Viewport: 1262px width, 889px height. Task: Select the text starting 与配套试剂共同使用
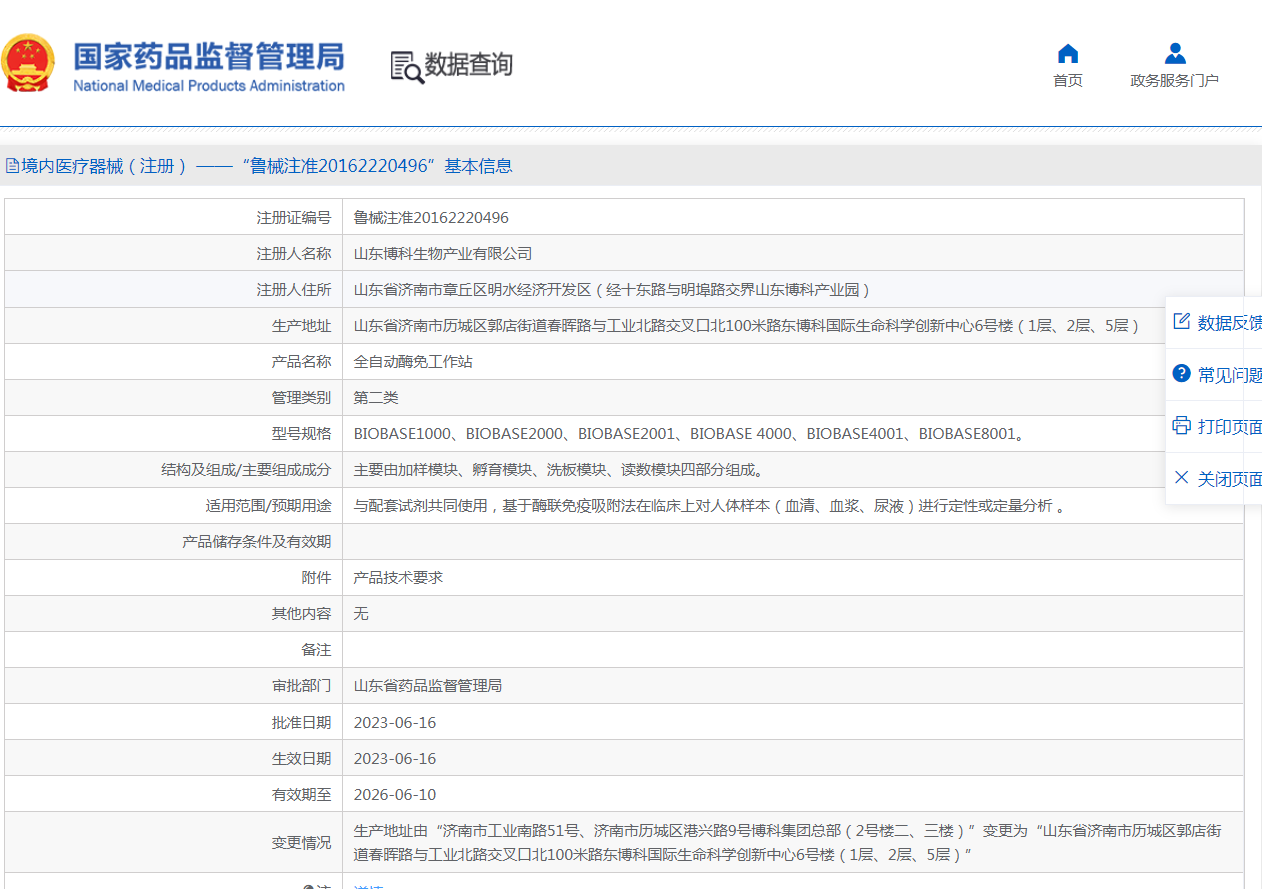tap(709, 505)
